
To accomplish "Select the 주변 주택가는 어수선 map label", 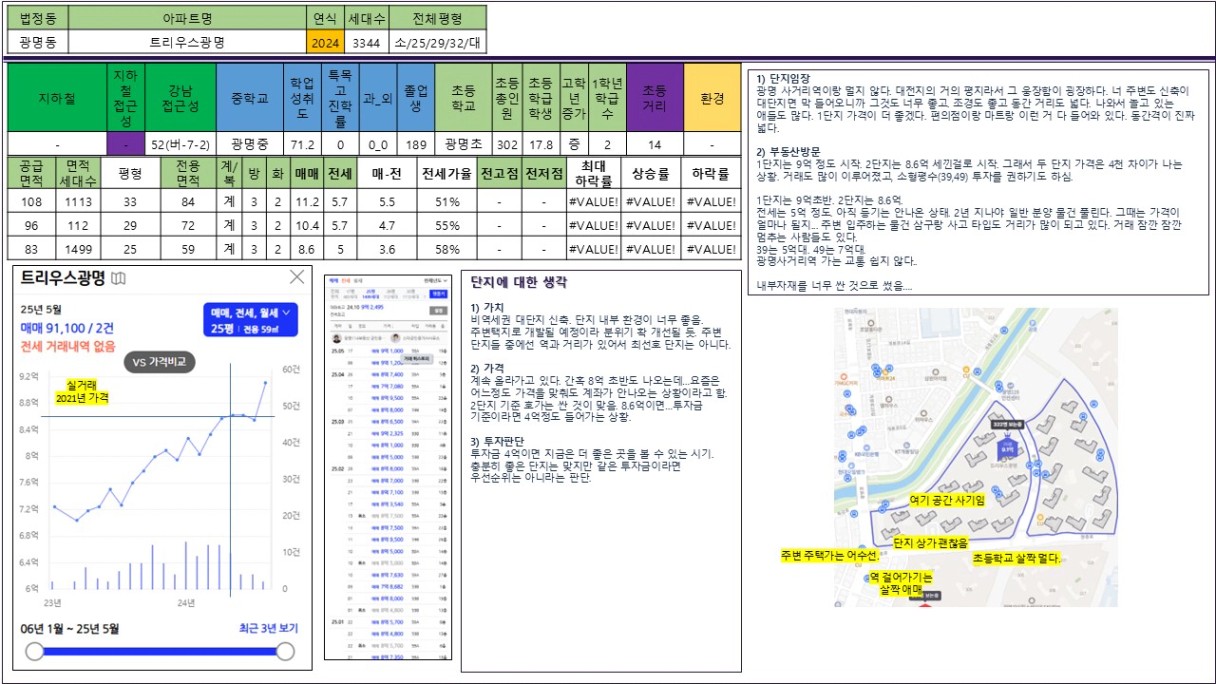I will tap(829, 555).
